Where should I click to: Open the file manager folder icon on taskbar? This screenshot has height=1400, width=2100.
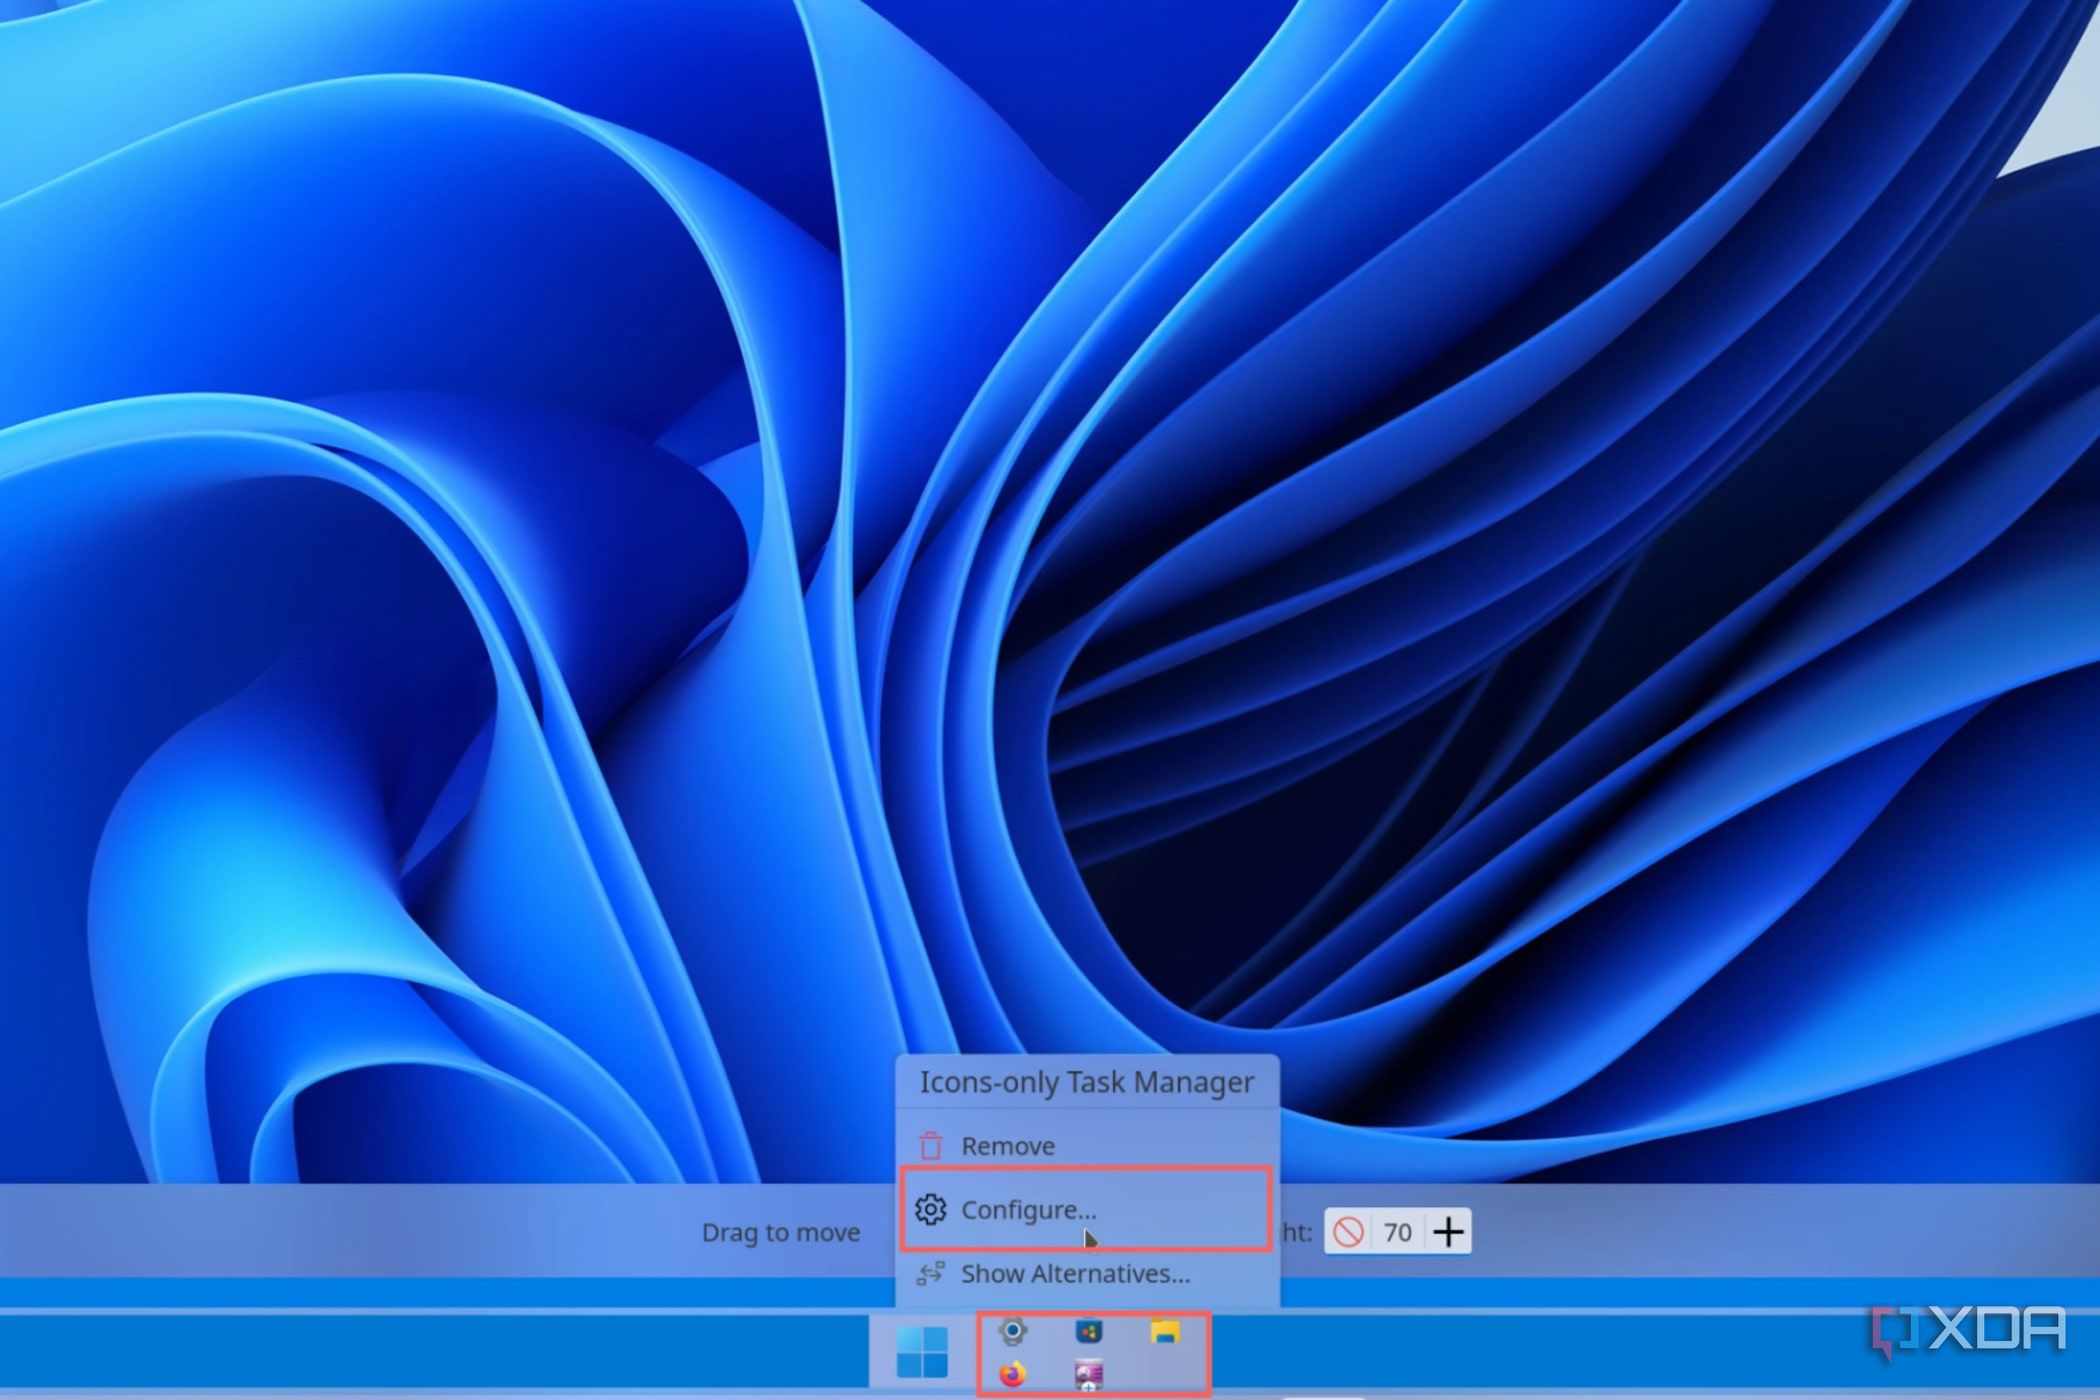click(1167, 1328)
